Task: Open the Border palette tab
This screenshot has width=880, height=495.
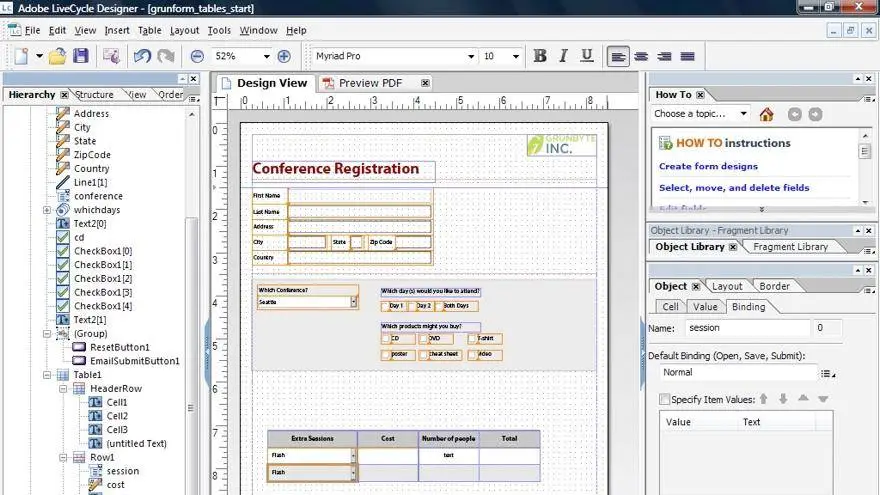Action: point(774,286)
